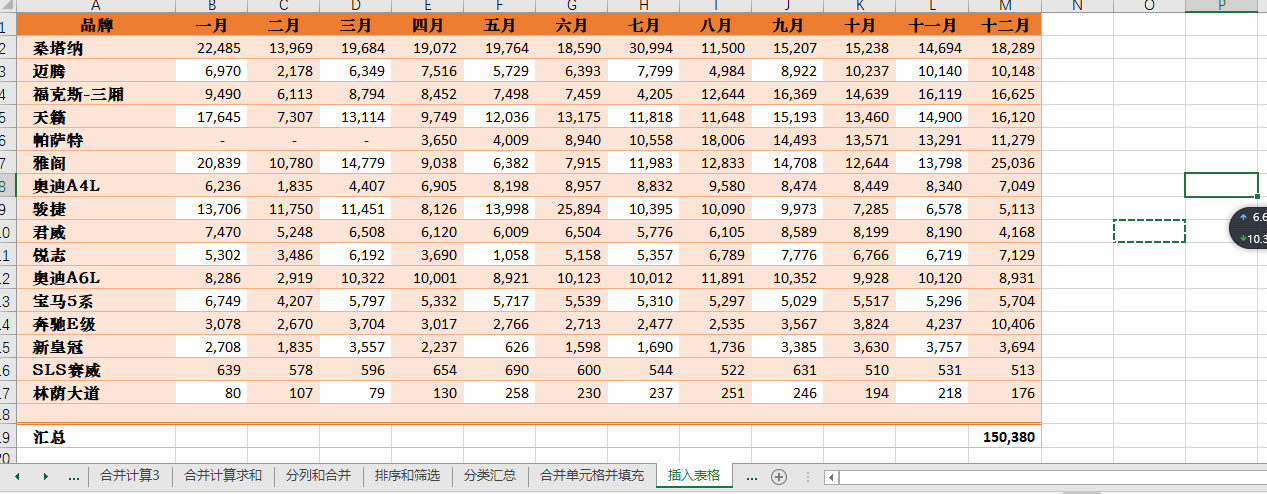The image size is (1267, 494).
Task: Select the SLS赛威 brand cell
Action: coord(96,370)
